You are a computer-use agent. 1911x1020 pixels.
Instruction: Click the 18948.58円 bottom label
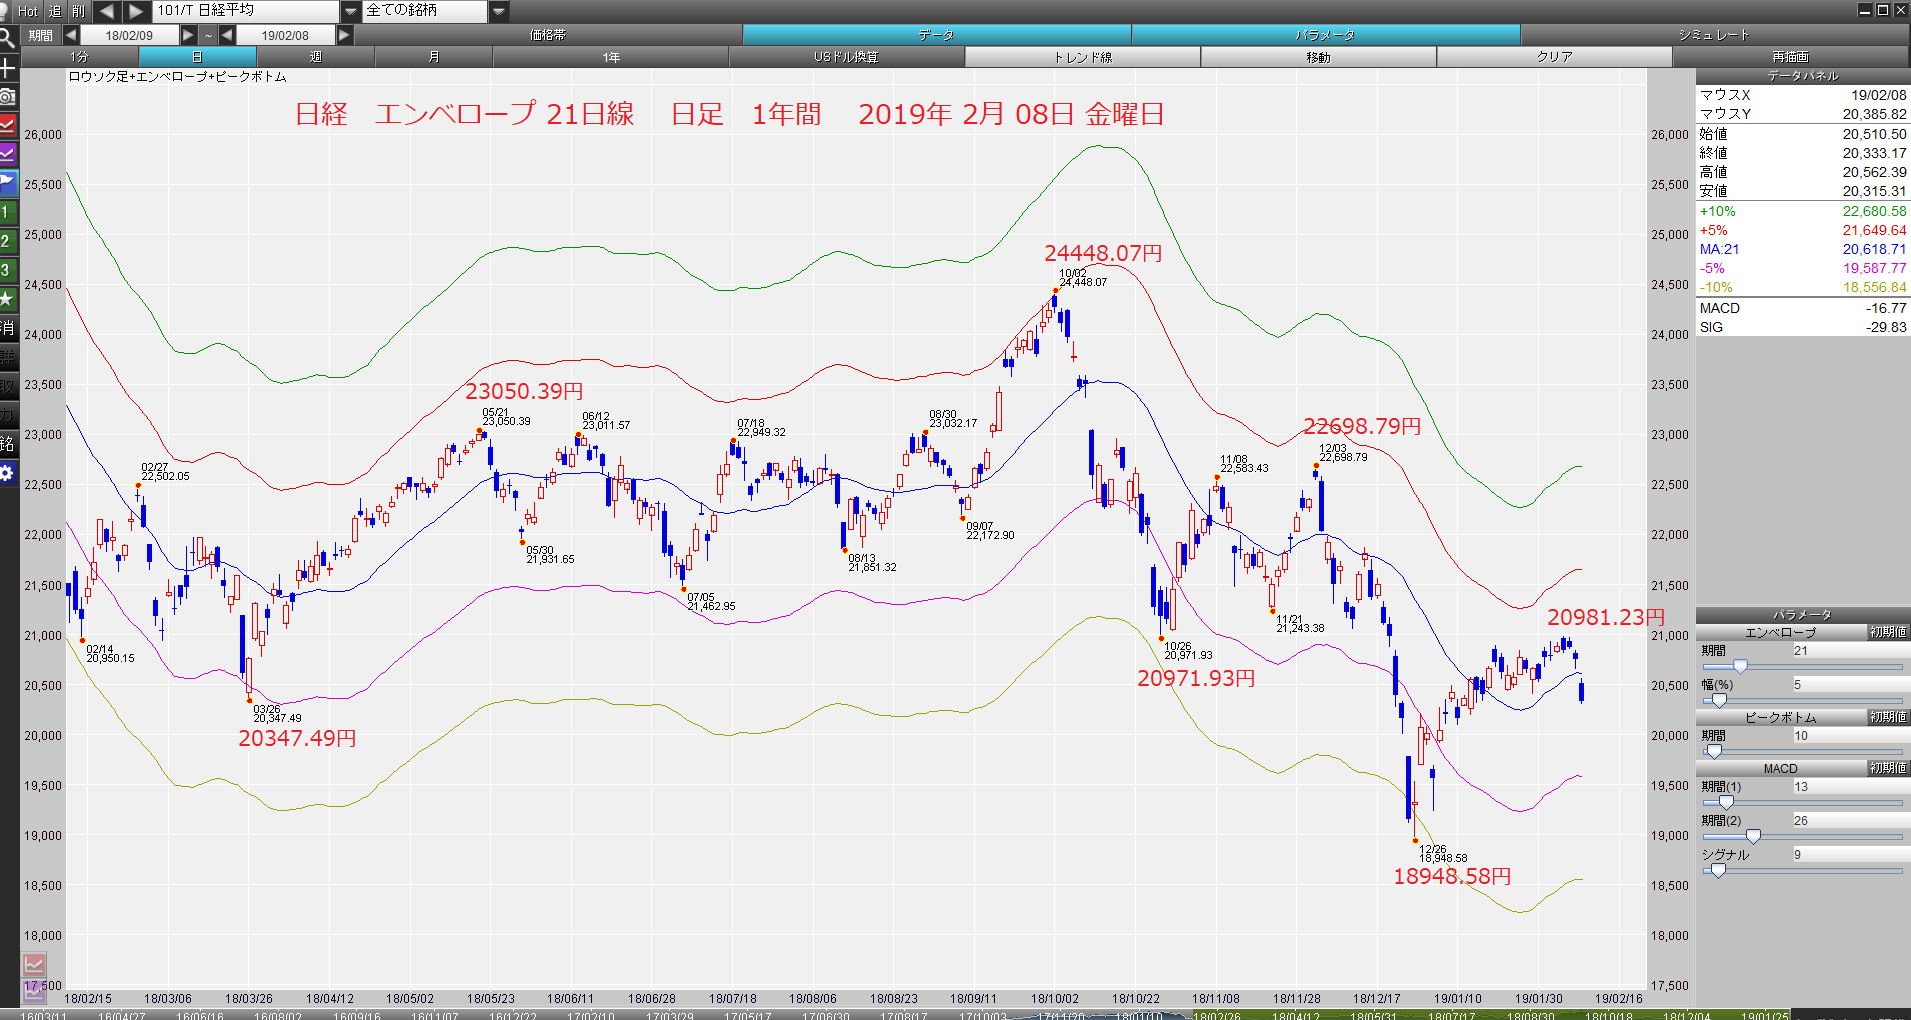(x=1452, y=877)
